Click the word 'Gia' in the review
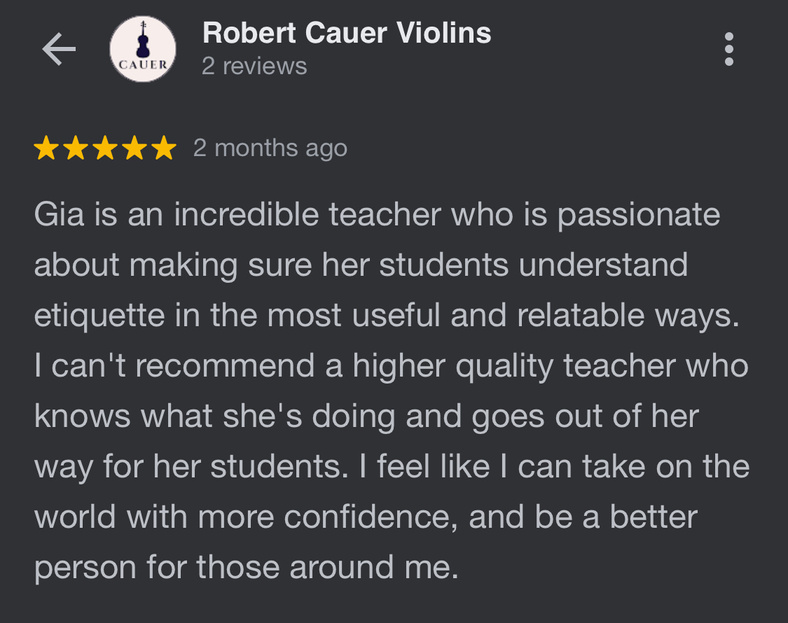 click(x=60, y=215)
